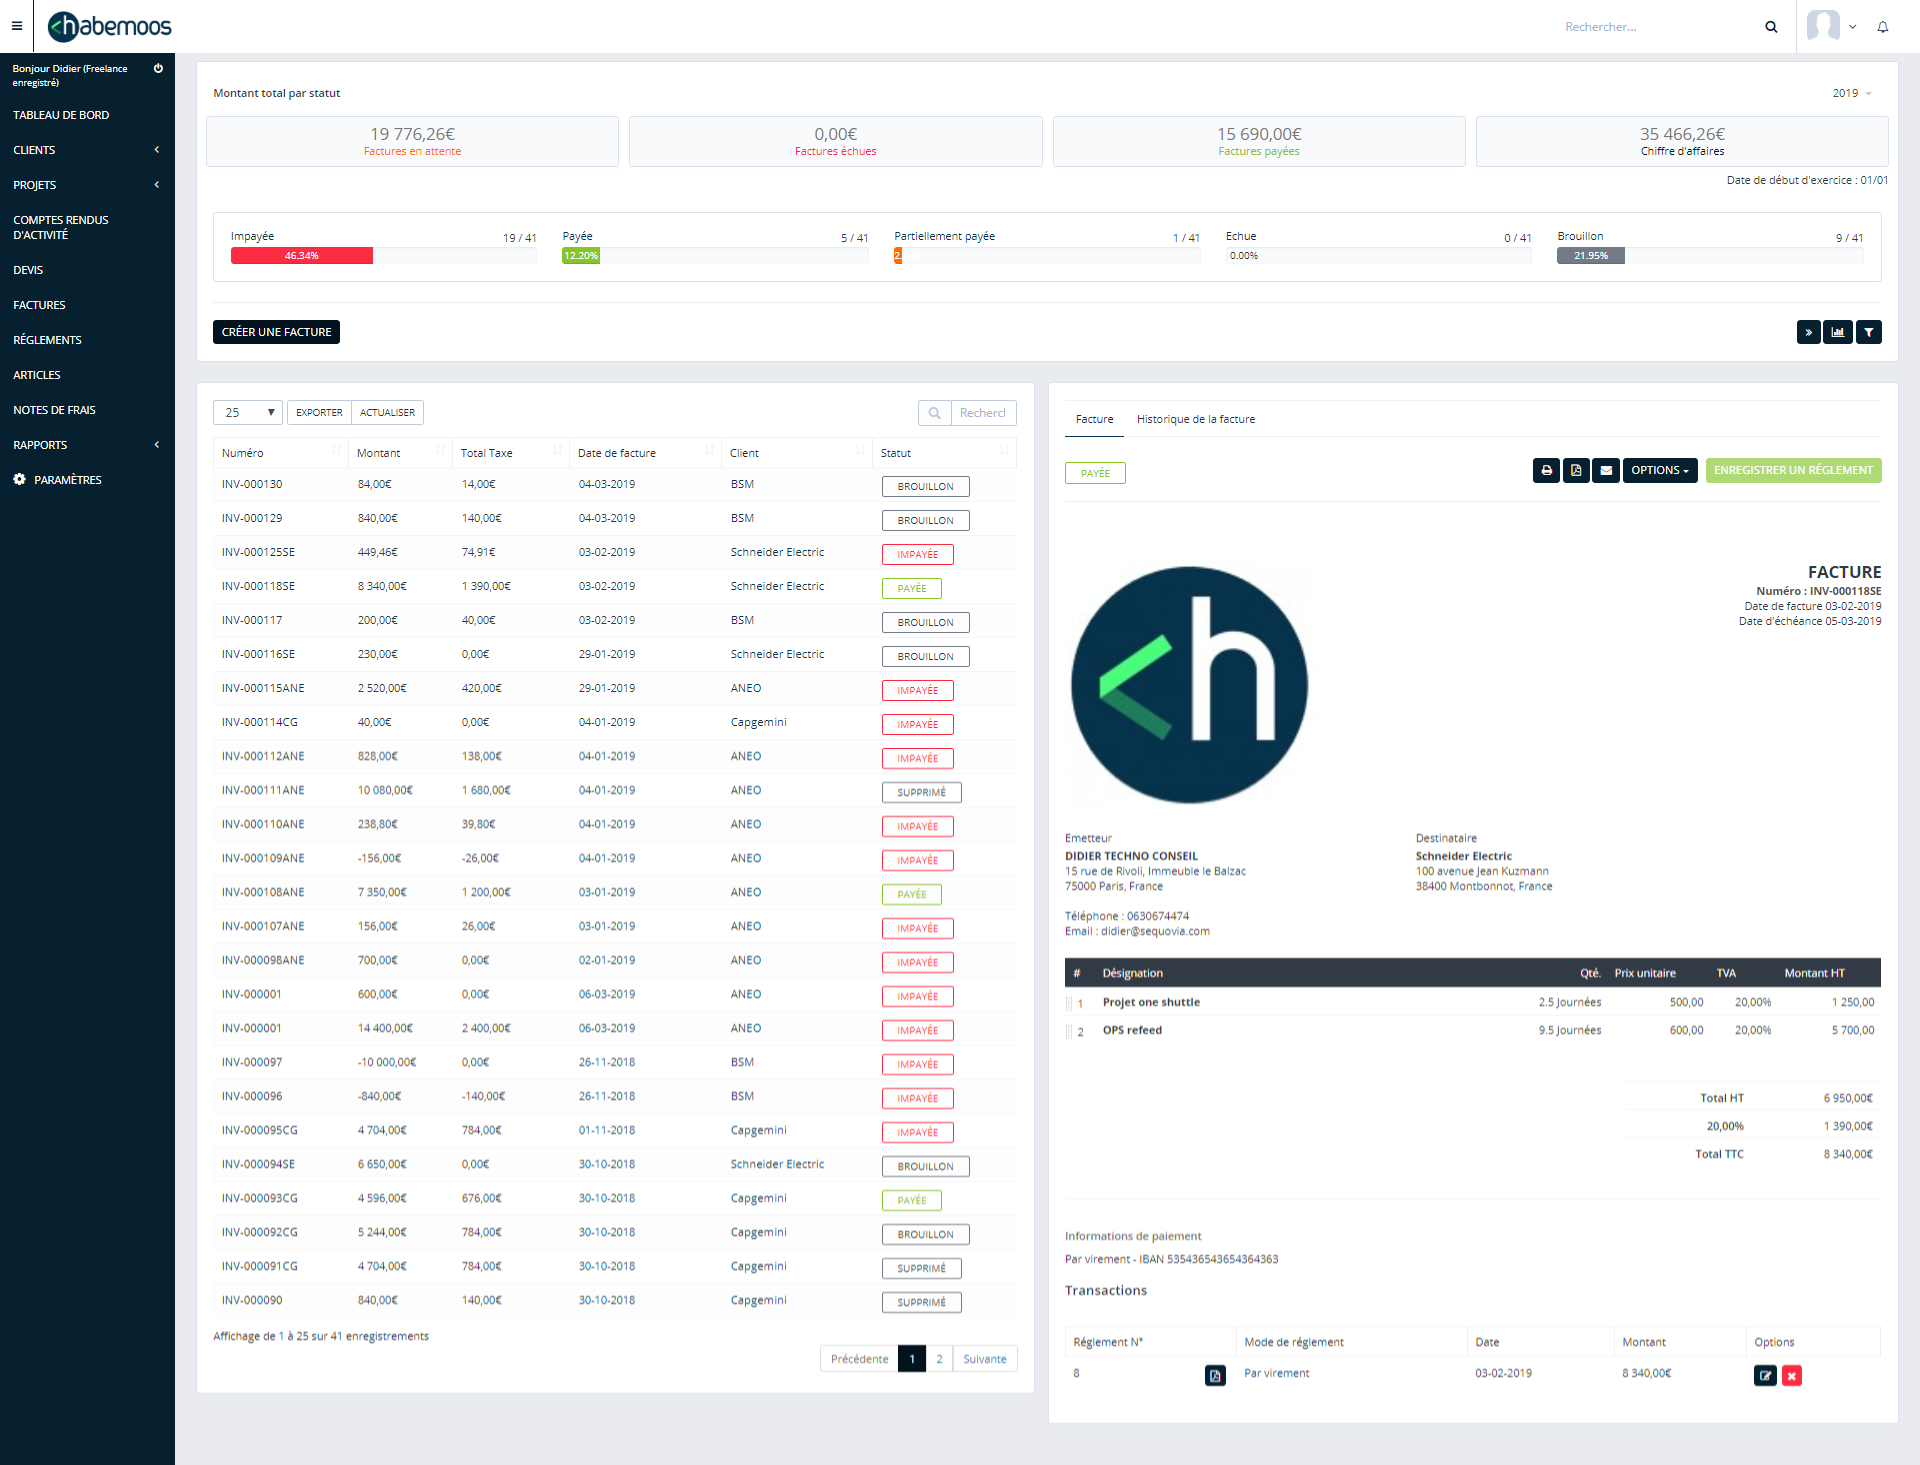
Task: Click page 2 in pagination controls
Action: tap(938, 1357)
